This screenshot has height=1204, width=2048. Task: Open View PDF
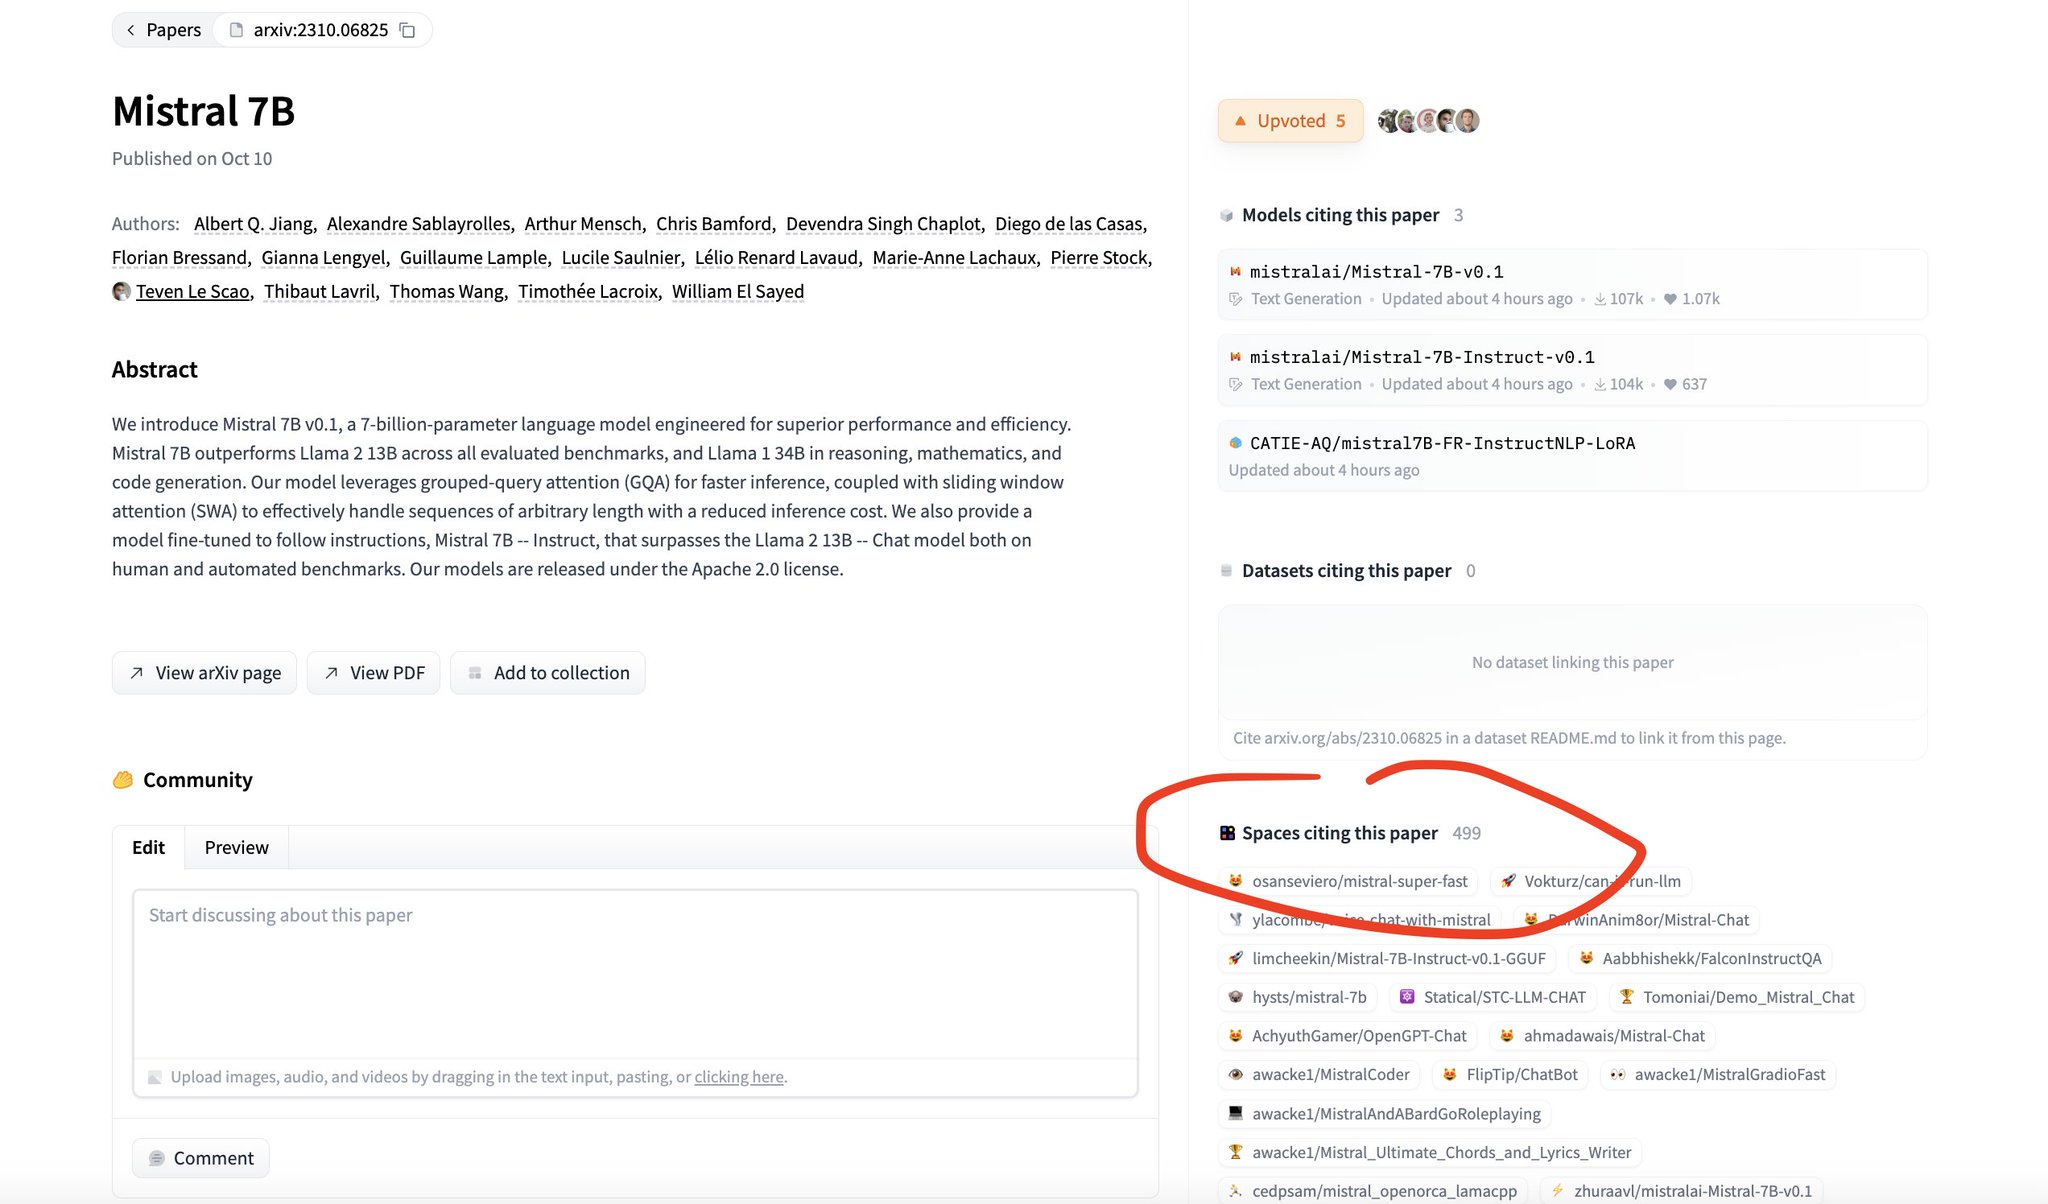pyautogui.click(x=374, y=673)
